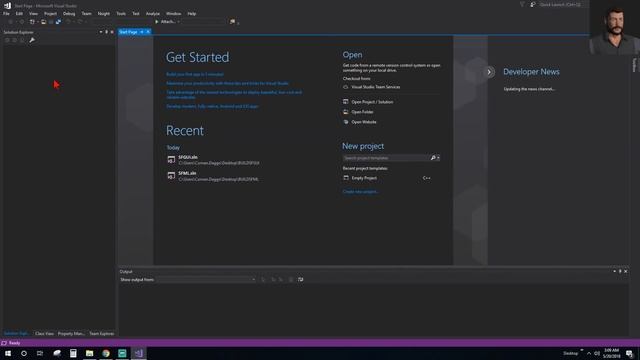This screenshot has width=640, height=360.
Task: Click the Visual Studio logo in title bar
Action: (x=7, y=5)
